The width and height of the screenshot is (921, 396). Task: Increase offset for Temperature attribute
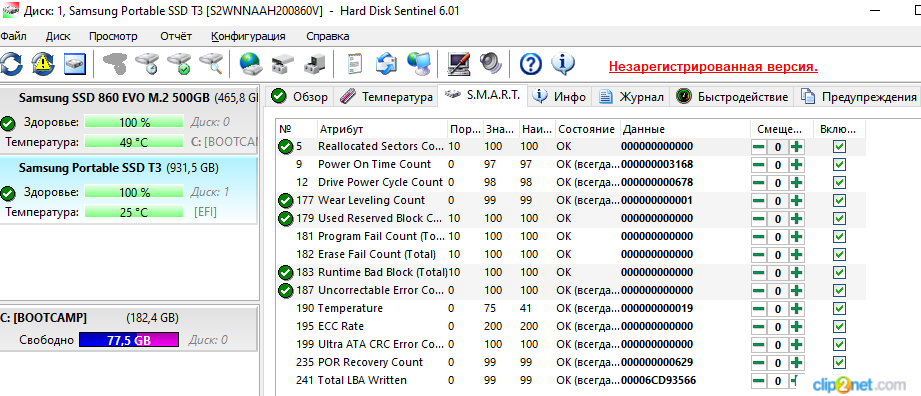coord(796,308)
